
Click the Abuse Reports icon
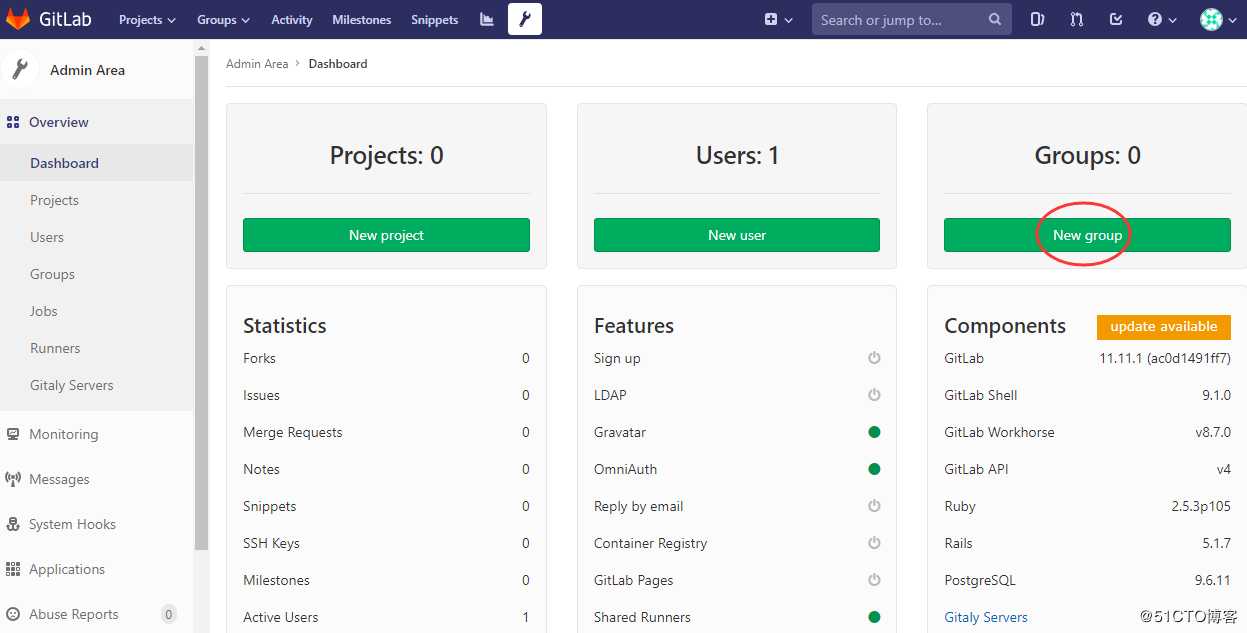click(x=13, y=614)
